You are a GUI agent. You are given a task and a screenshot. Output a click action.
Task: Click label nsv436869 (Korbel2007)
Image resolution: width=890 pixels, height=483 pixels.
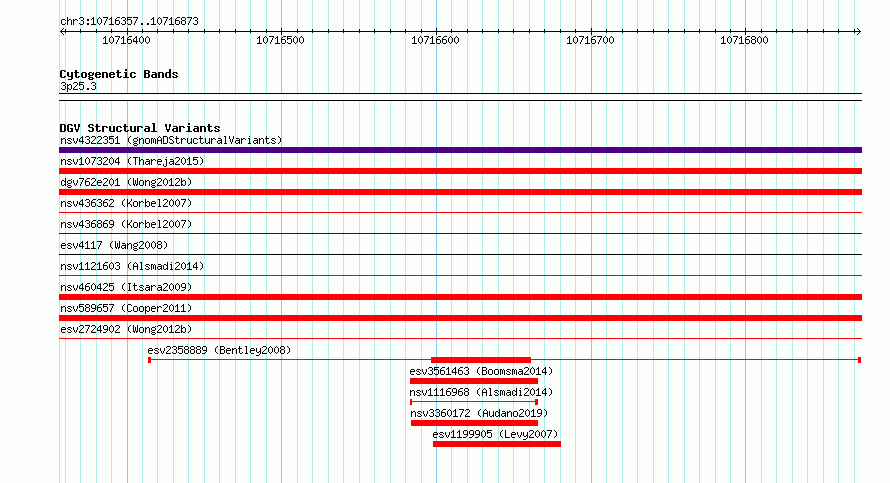(126, 224)
